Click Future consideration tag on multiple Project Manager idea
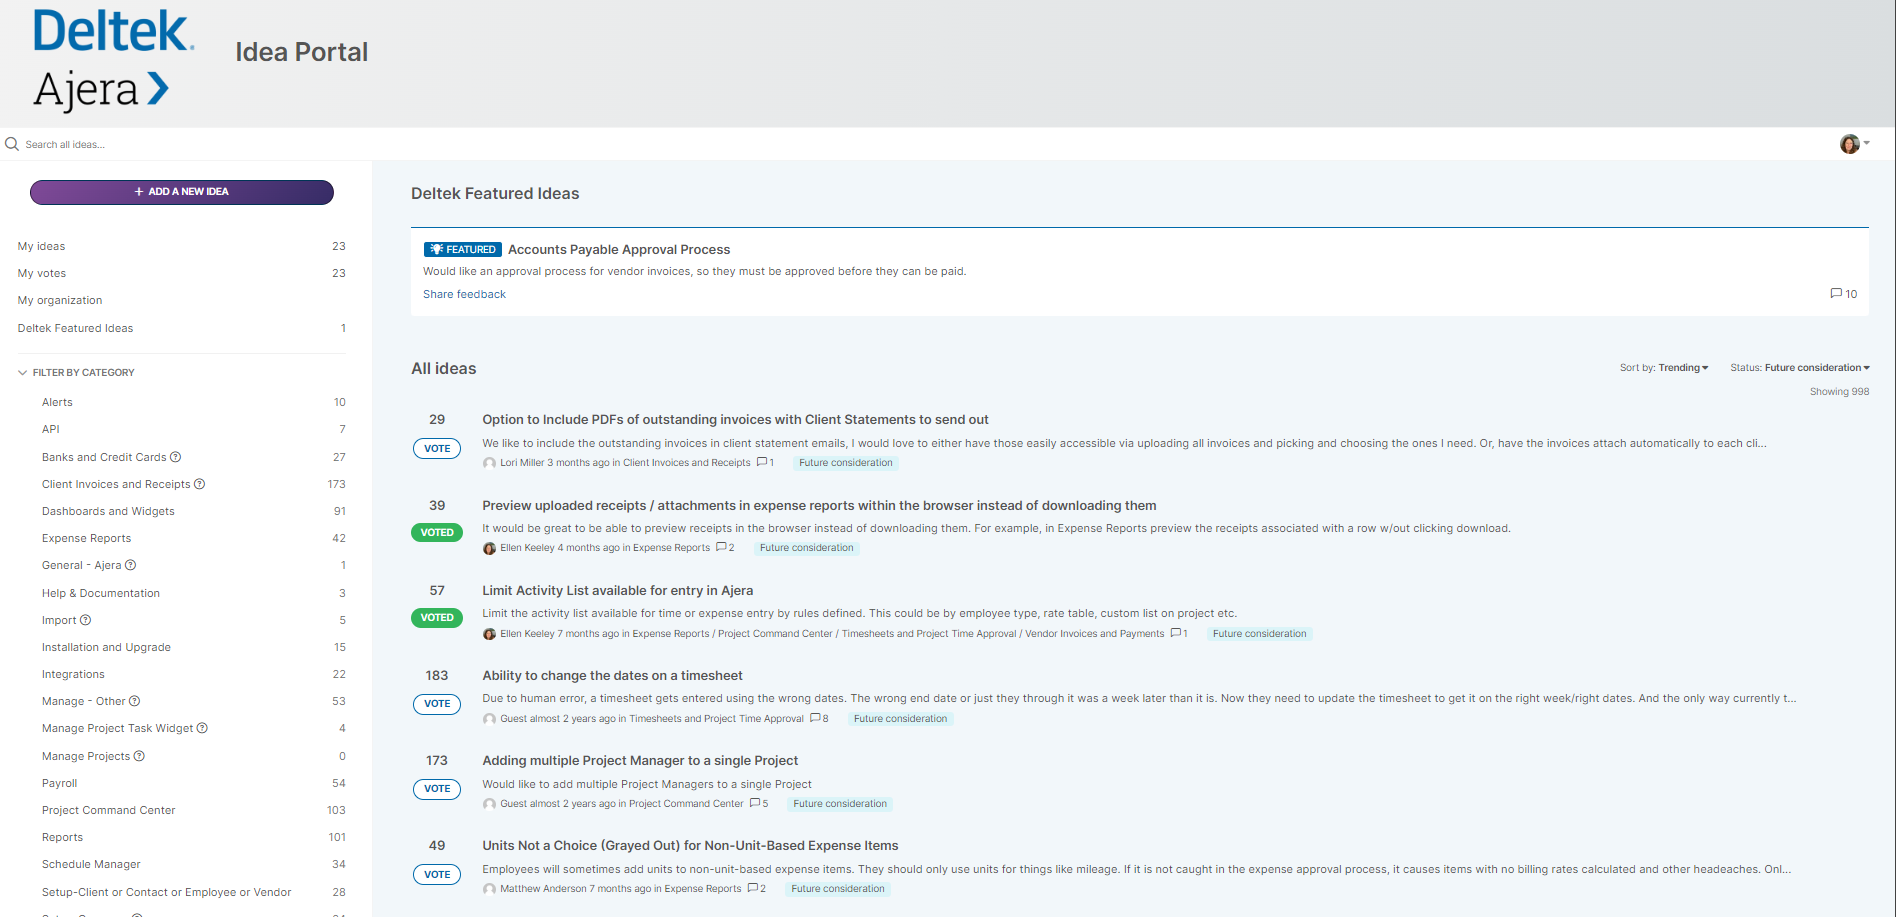This screenshot has width=1896, height=917. pos(840,804)
